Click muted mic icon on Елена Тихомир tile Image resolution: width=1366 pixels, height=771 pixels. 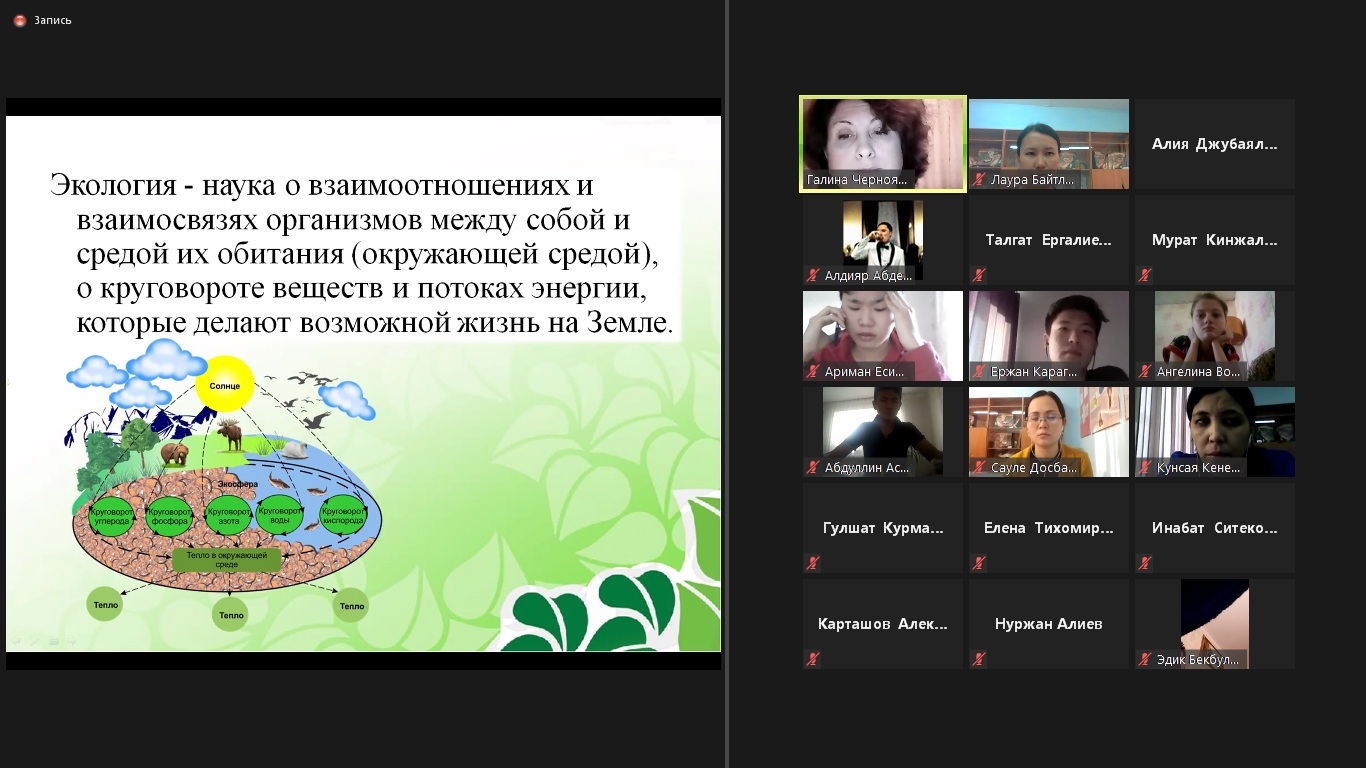[x=980, y=563]
